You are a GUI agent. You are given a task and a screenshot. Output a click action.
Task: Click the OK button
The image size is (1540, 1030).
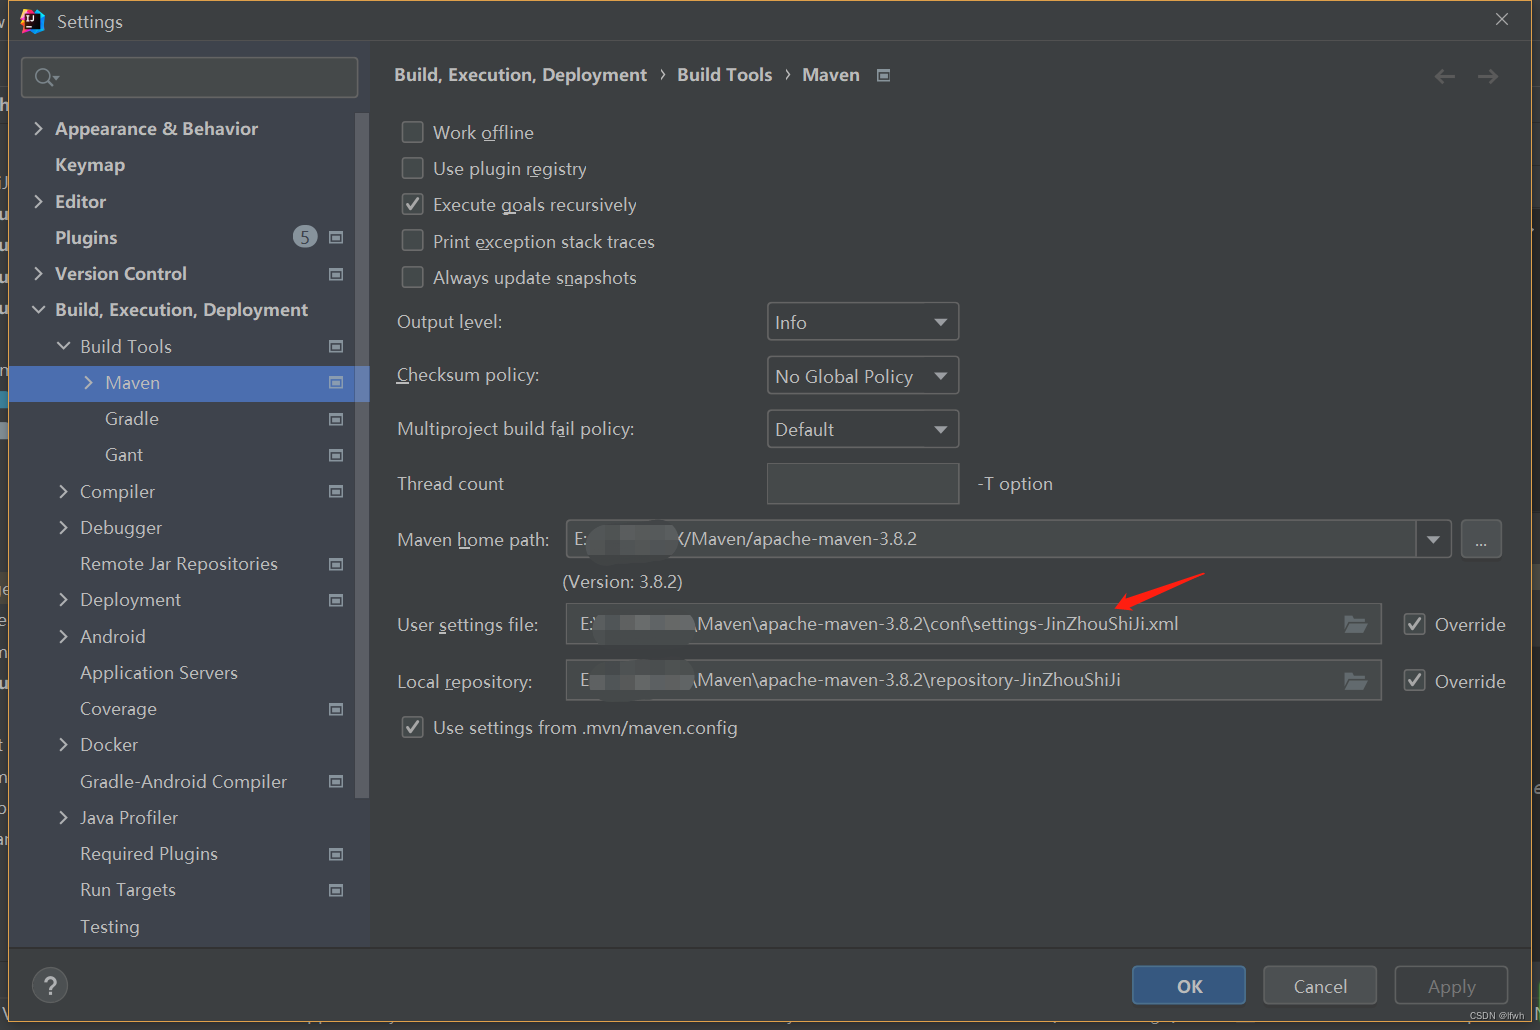[x=1188, y=985]
